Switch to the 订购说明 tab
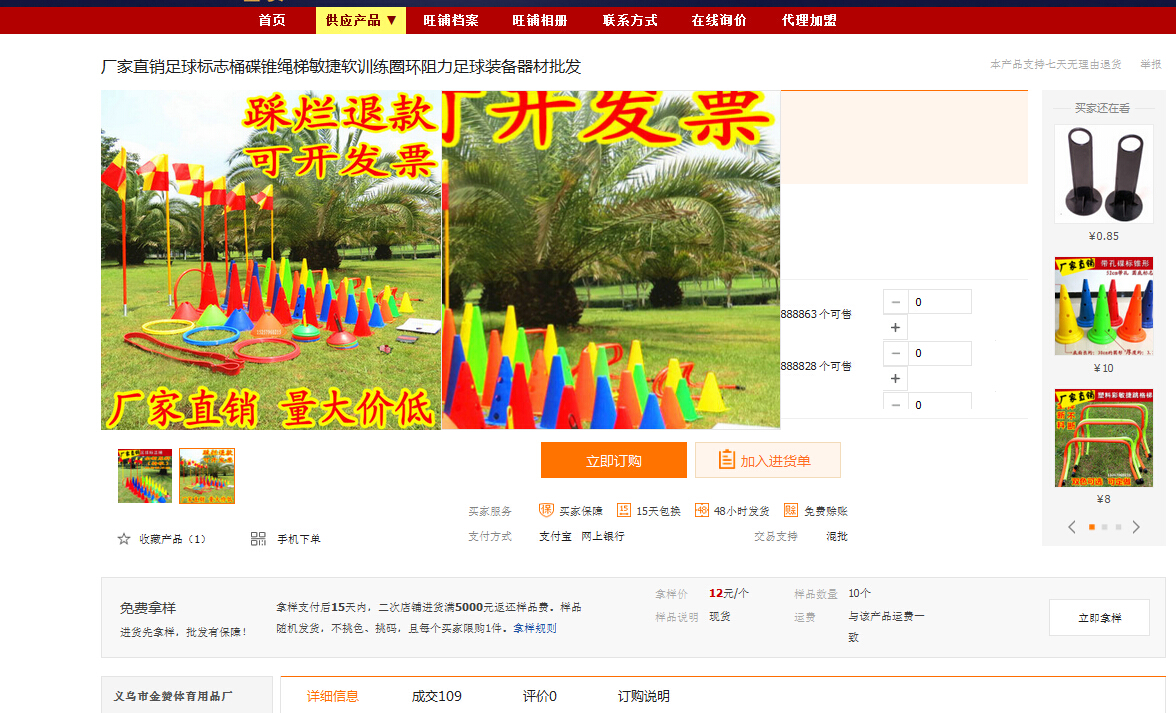The image size is (1176, 713). point(643,696)
